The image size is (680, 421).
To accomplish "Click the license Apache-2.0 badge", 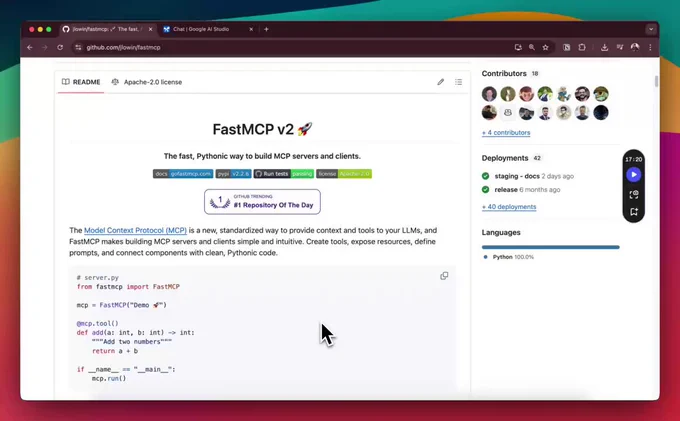I will click(344, 174).
